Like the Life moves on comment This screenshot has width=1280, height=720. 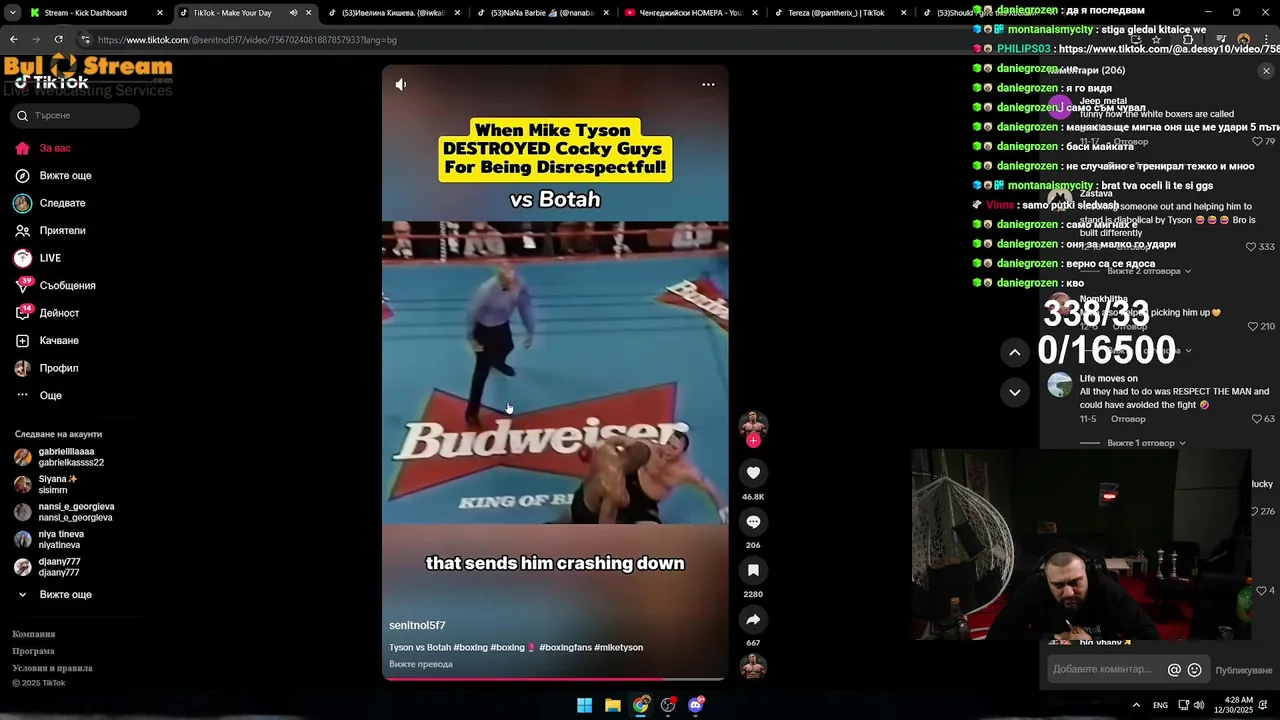1257,419
